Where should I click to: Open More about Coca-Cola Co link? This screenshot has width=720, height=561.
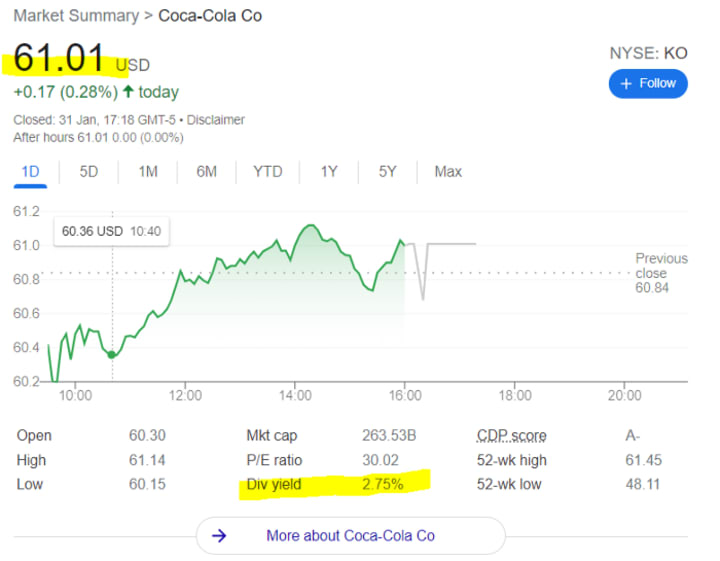point(351,535)
